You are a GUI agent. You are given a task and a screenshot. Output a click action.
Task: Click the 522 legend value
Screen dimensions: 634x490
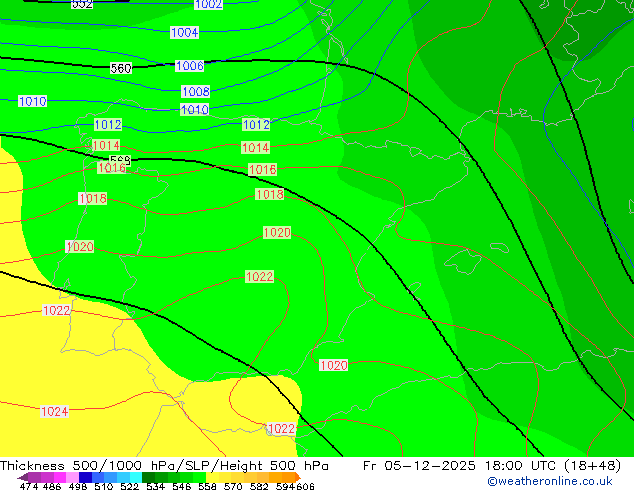[129, 486]
